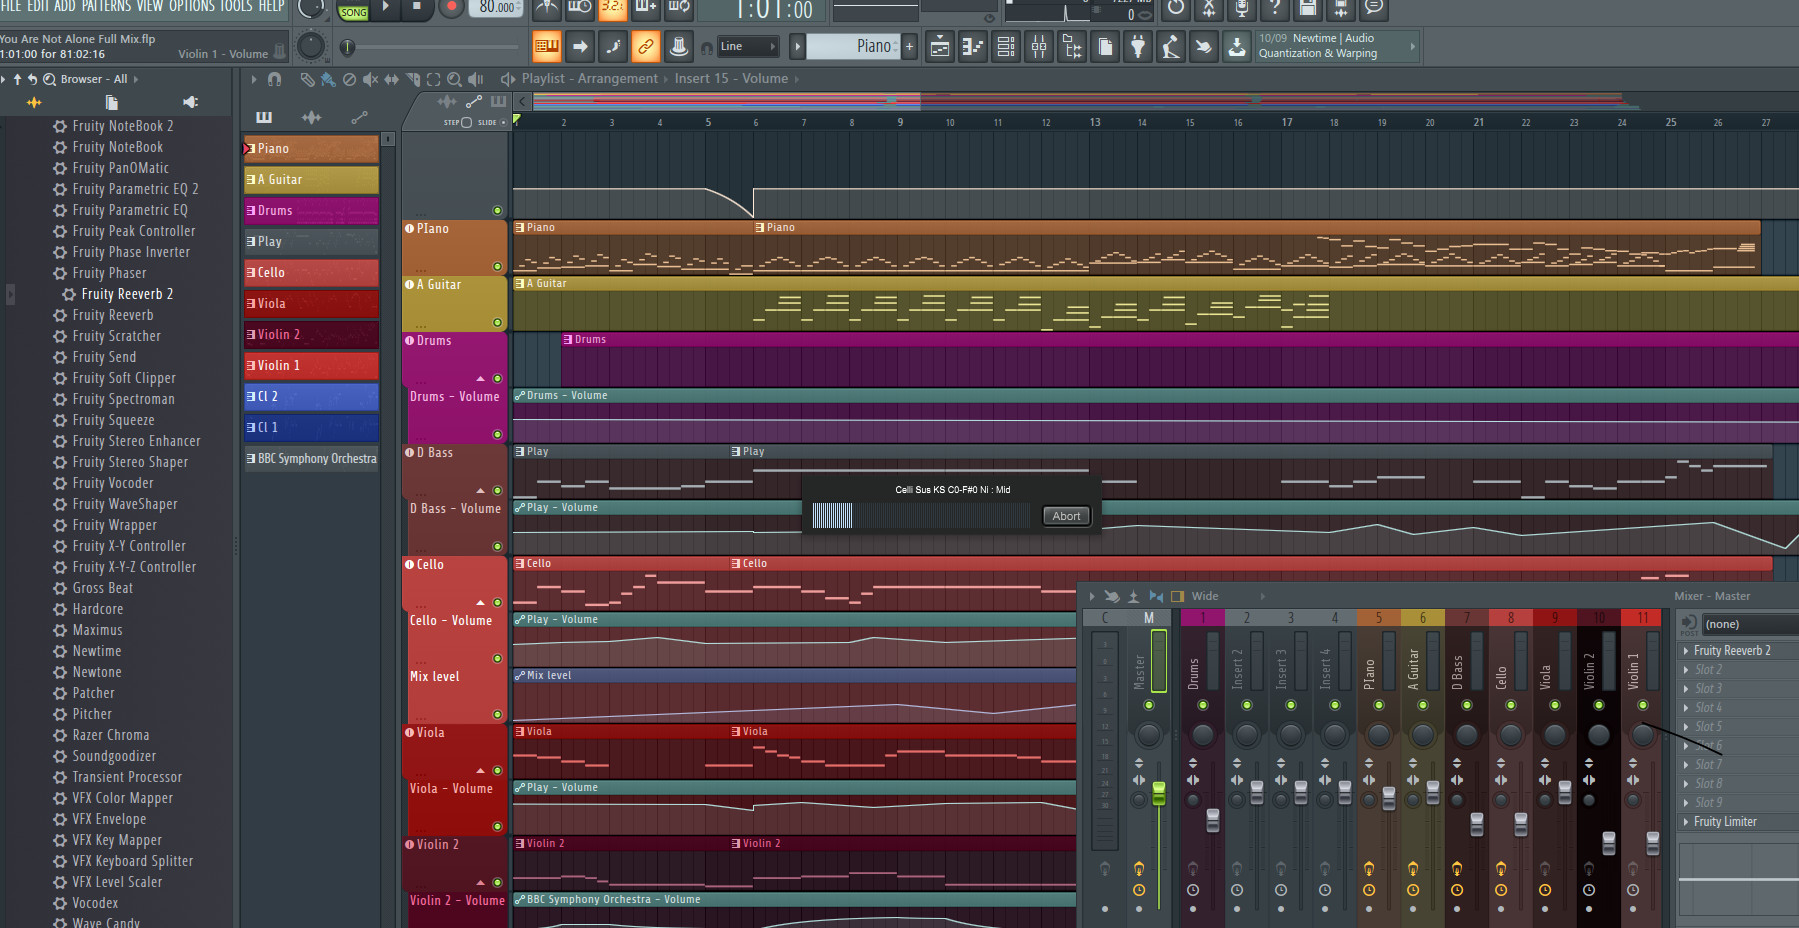Open the Mixer input (none) selector
This screenshot has height=928, width=1799.
coord(1747,624)
